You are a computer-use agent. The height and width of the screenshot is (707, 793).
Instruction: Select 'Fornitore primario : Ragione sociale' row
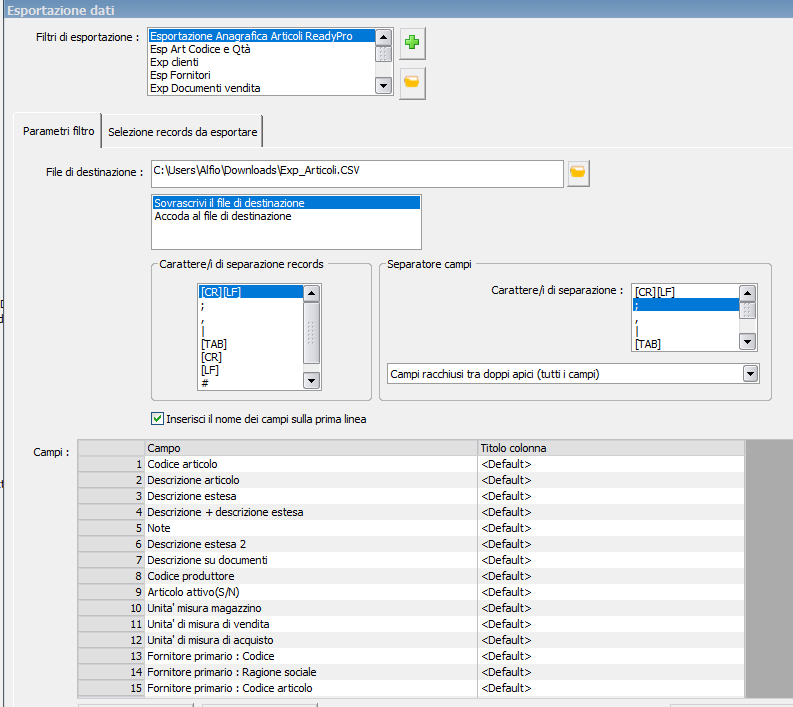[311, 672]
